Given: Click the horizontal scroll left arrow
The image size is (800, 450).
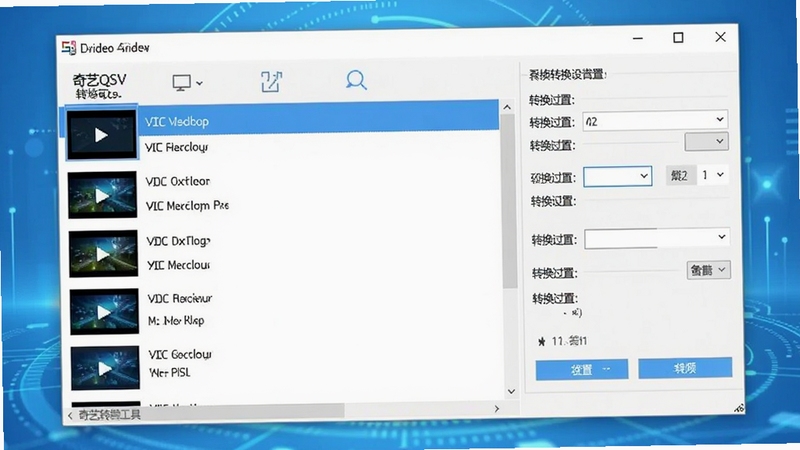Looking at the screenshot, I should (70, 416).
